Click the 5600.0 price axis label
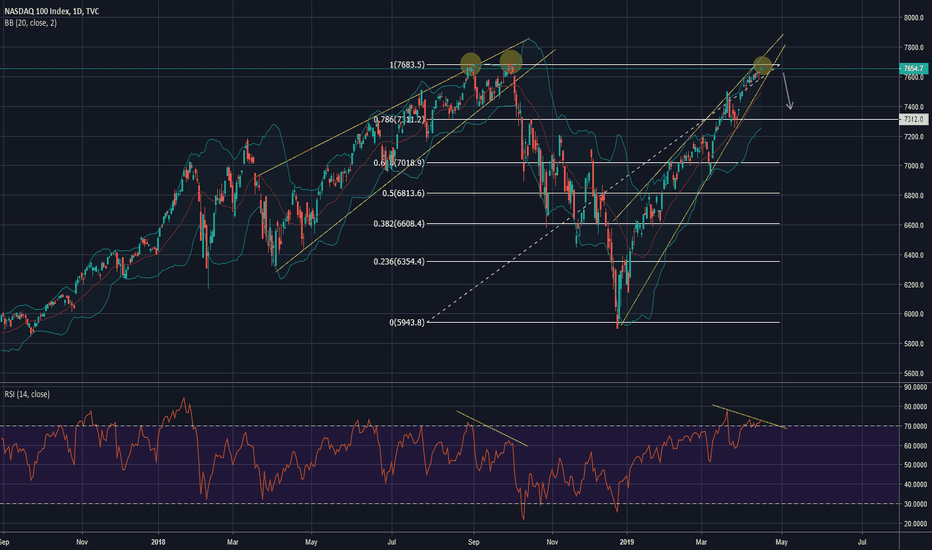This screenshot has width=932, height=550. click(x=914, y=373)
